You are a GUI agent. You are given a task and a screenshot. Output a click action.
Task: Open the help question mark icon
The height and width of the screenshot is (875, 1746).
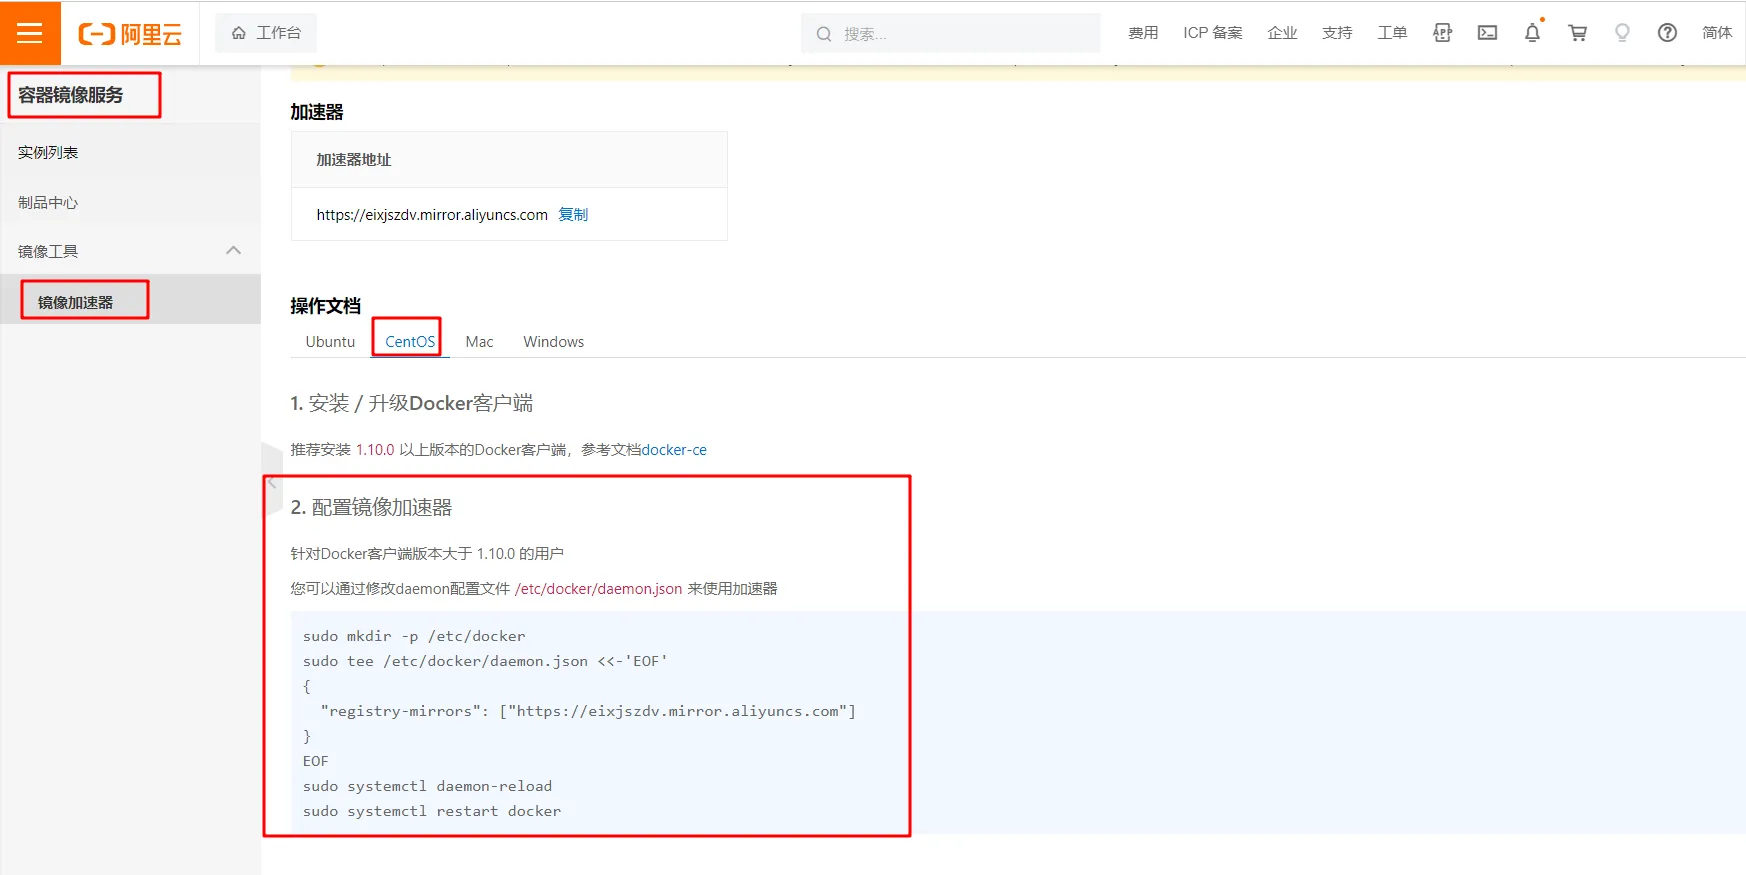[1667, 33]
